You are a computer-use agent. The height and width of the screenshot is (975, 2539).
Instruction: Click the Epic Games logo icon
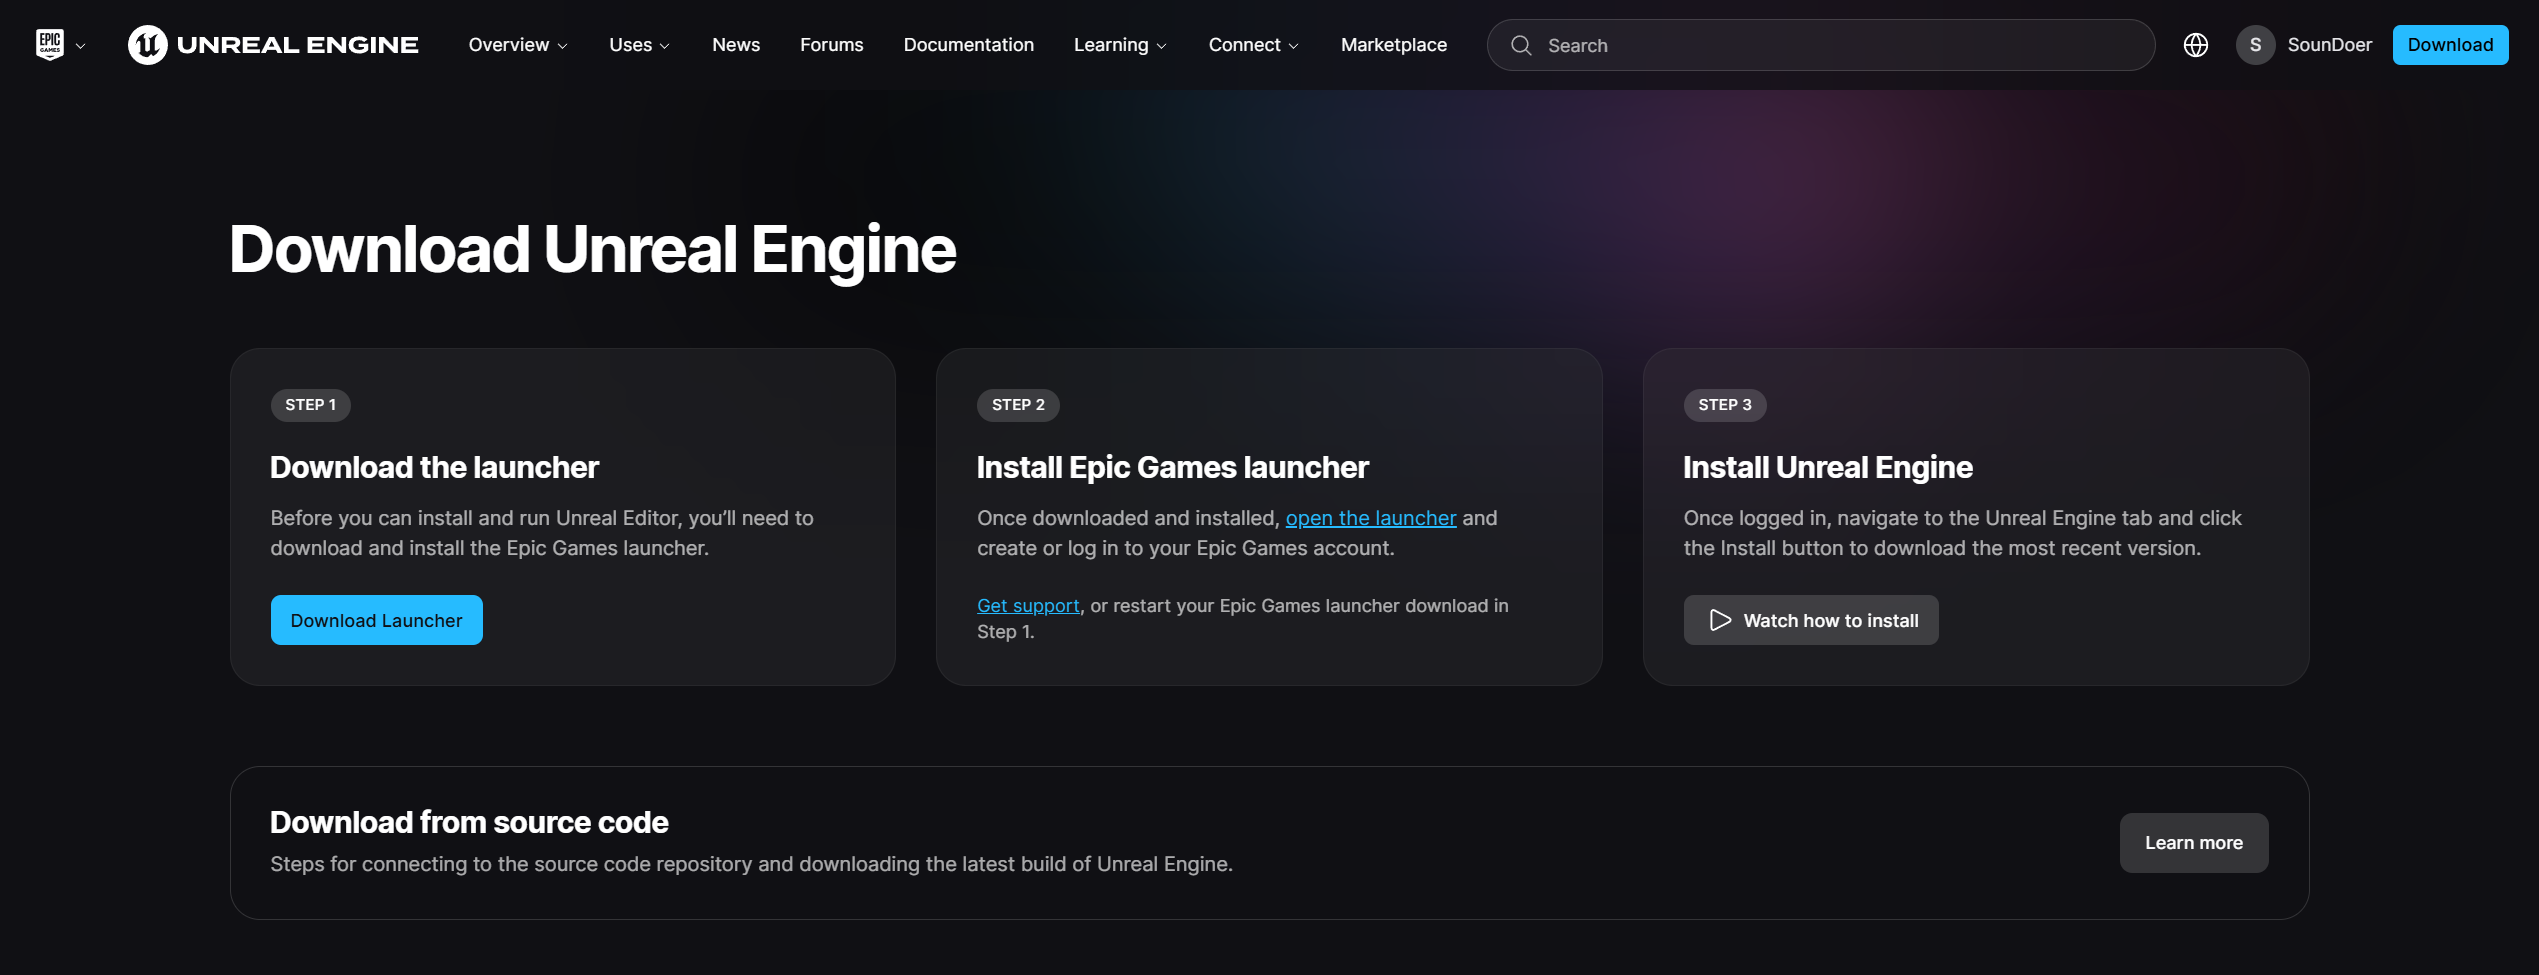49,45
